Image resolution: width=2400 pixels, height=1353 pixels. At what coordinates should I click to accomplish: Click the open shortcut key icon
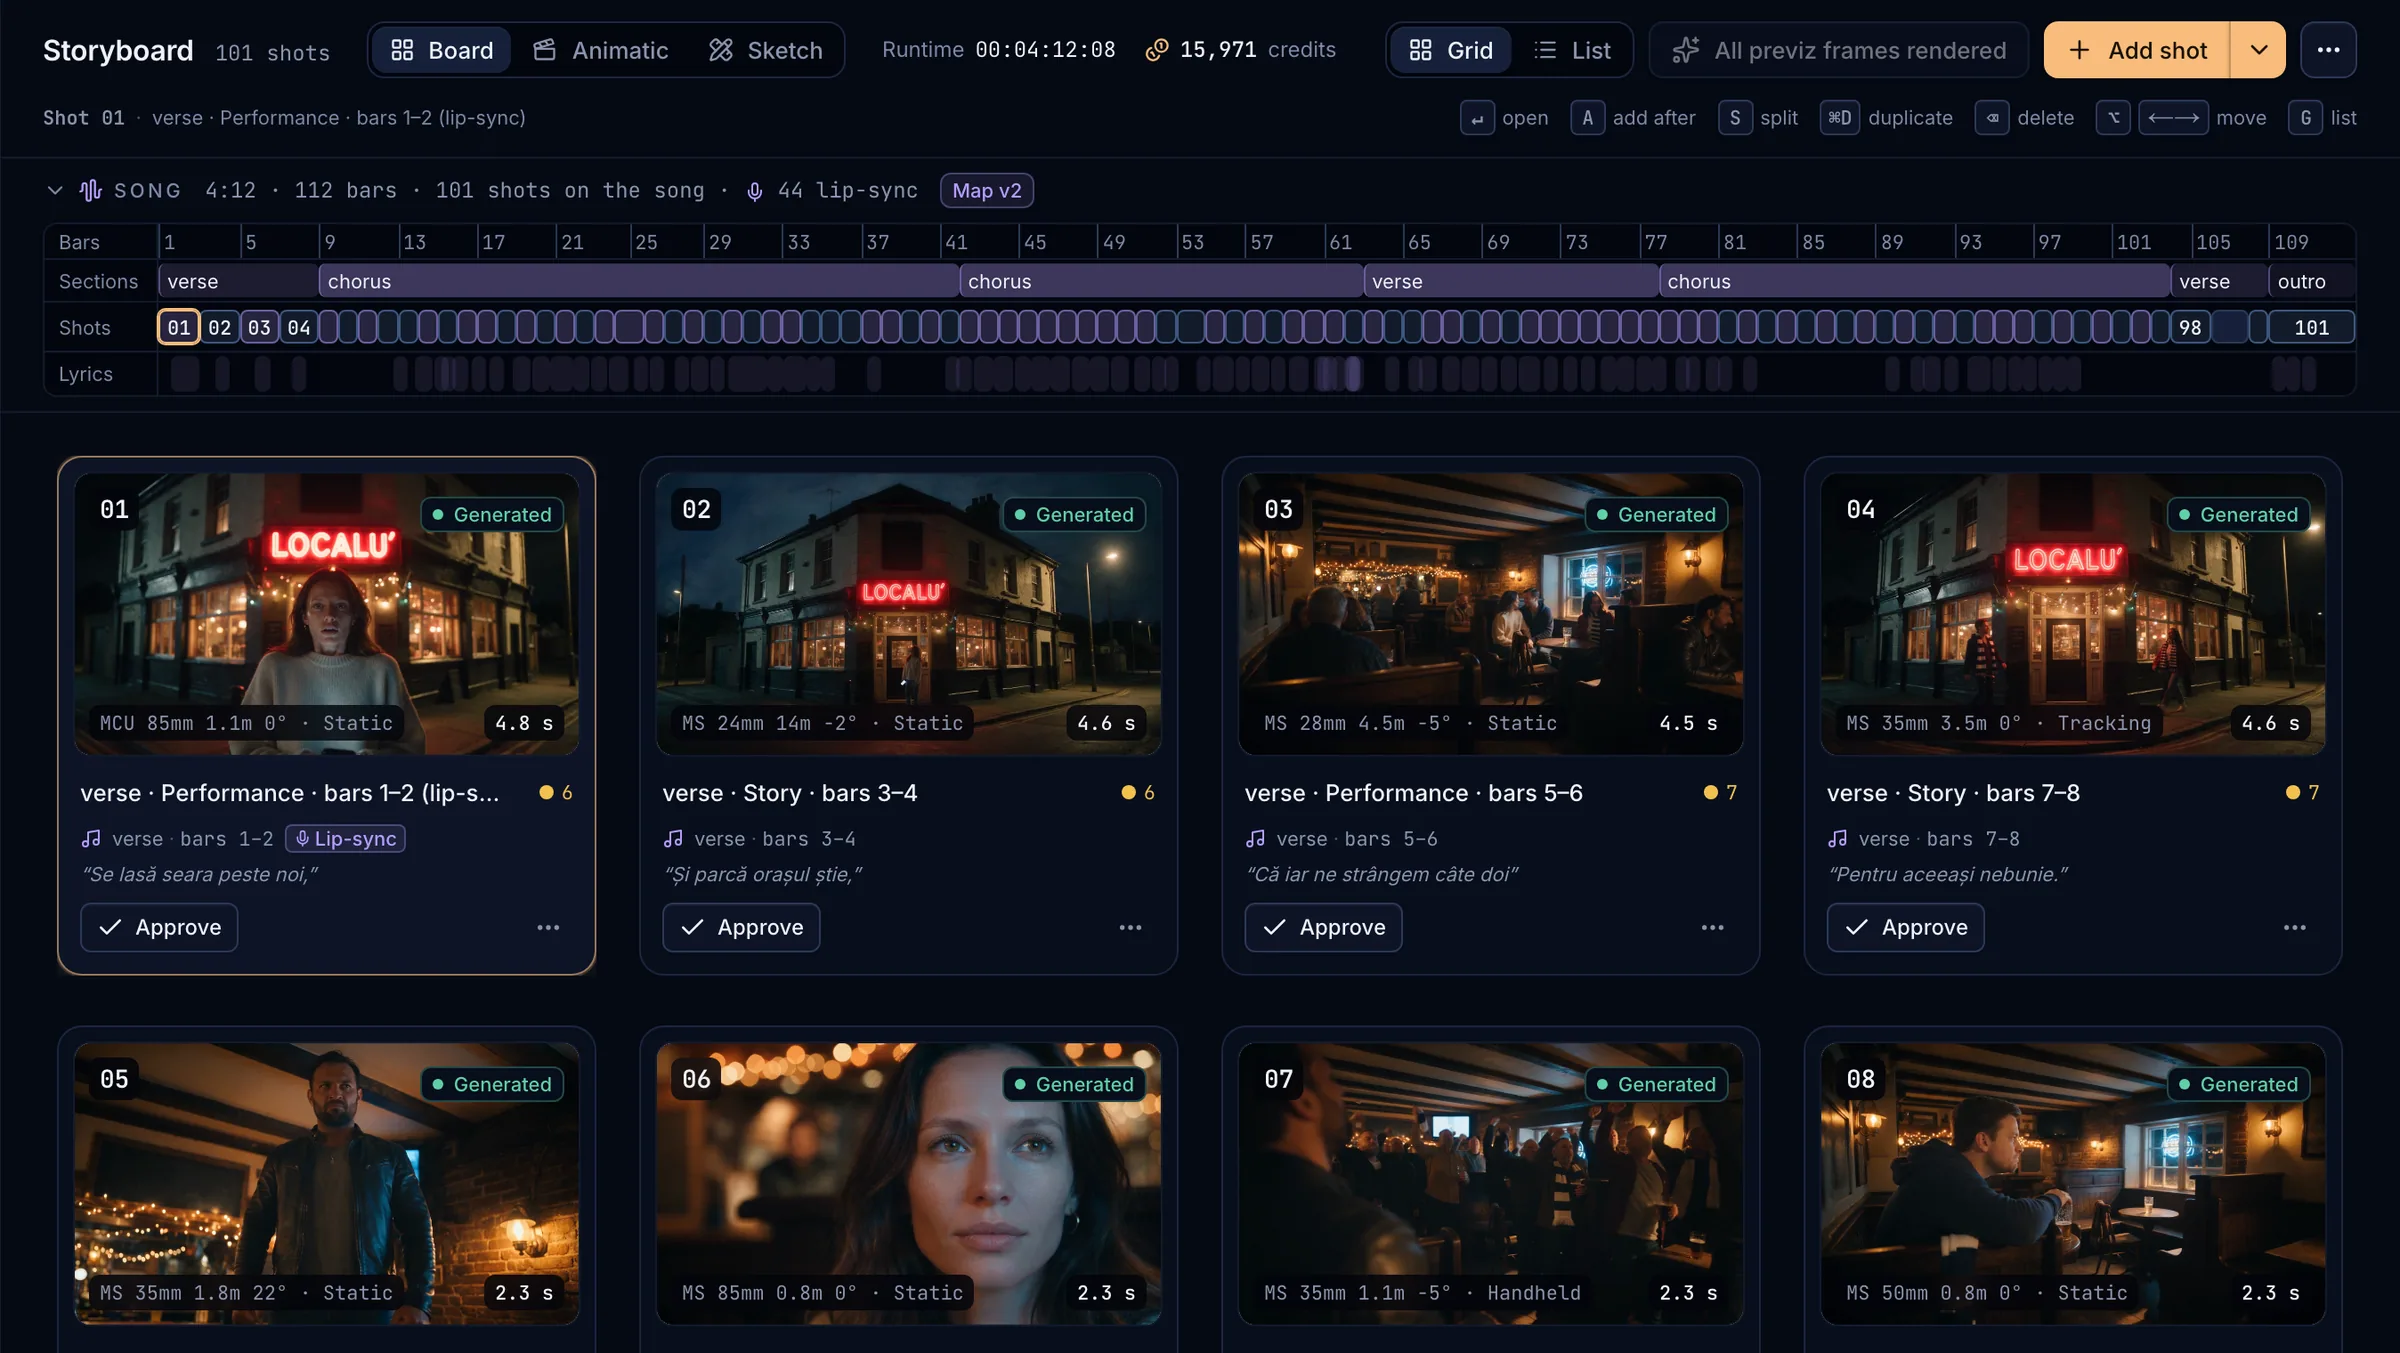1477,118
